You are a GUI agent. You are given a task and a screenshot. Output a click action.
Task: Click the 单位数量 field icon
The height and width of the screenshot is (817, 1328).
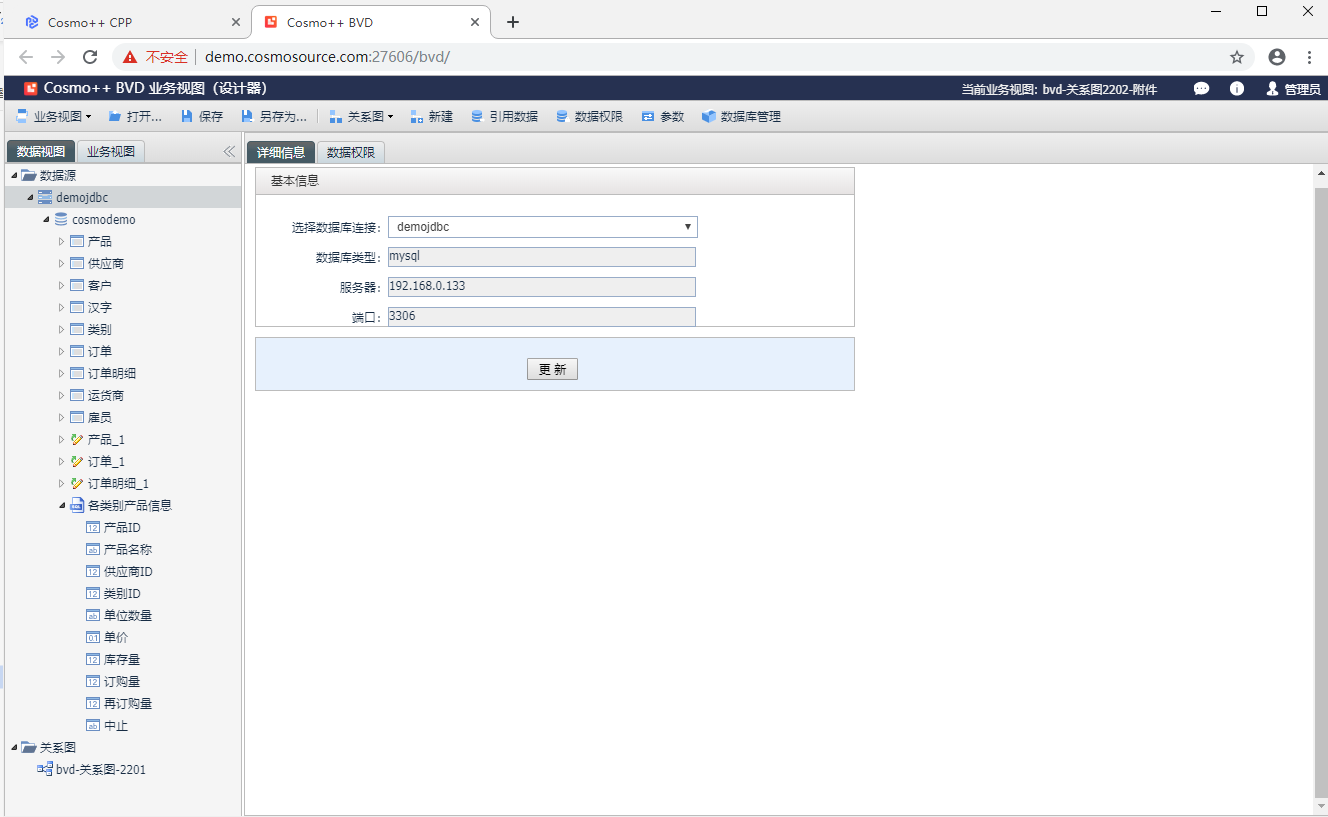pyautogui.click(x=93, y=615)
